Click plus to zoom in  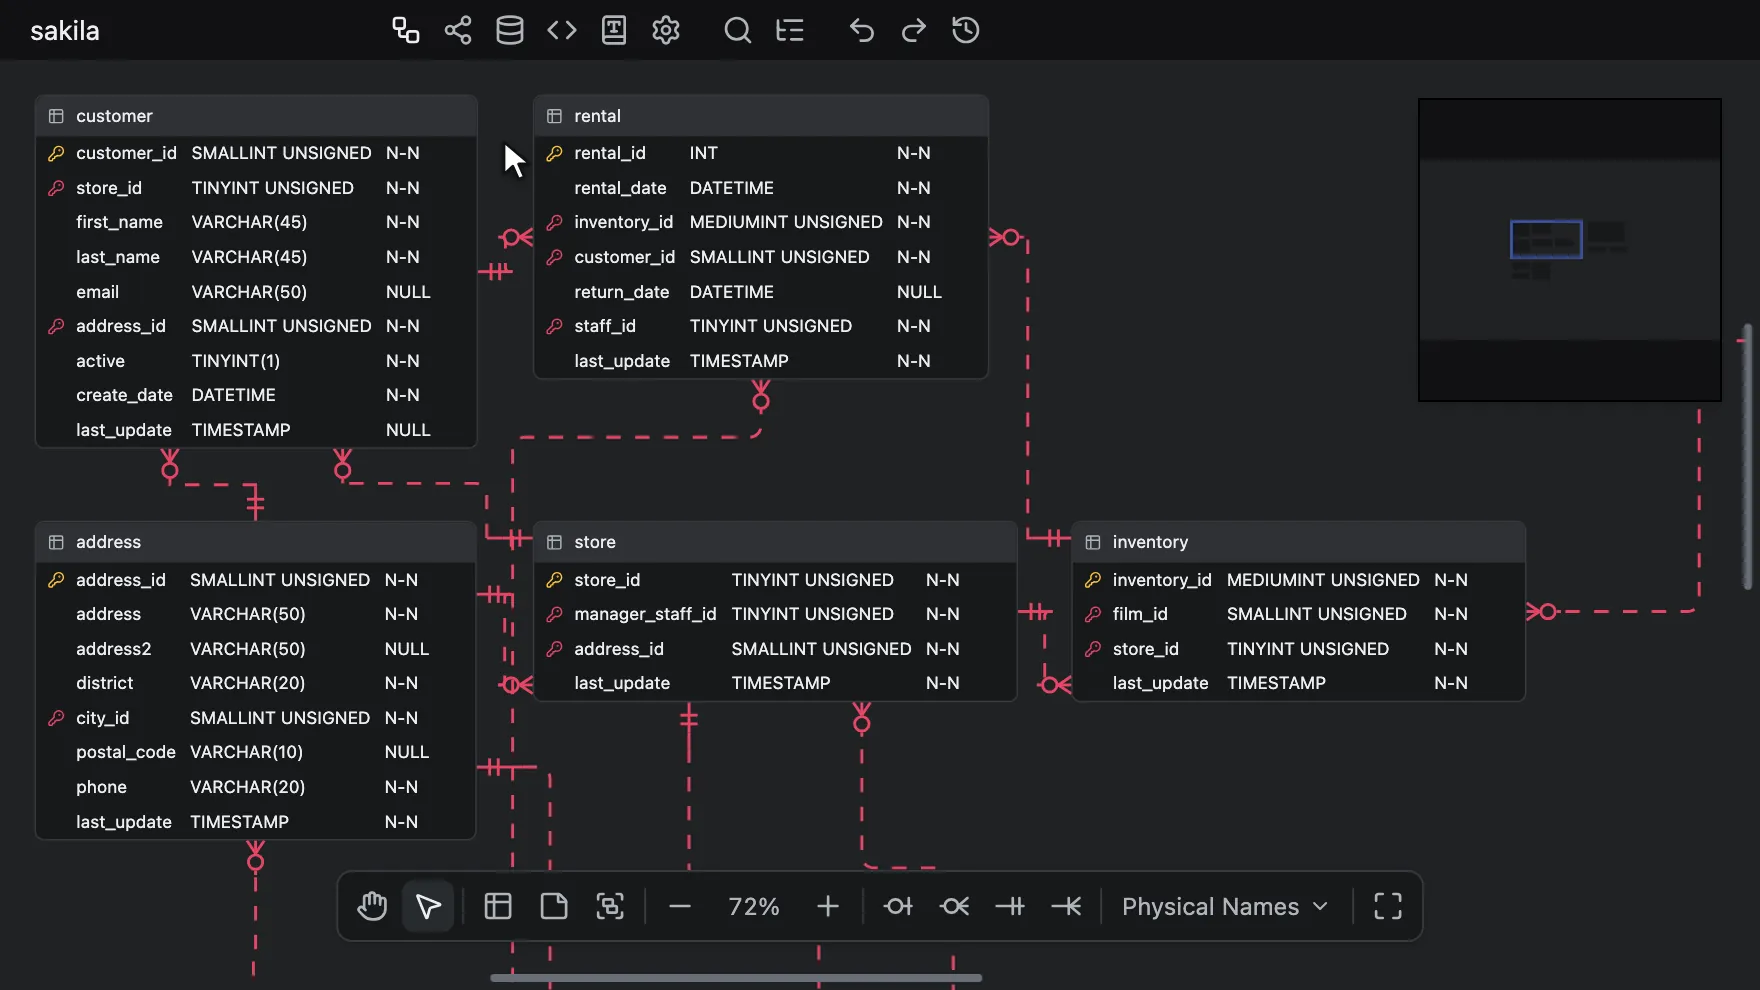coord(828,906)
